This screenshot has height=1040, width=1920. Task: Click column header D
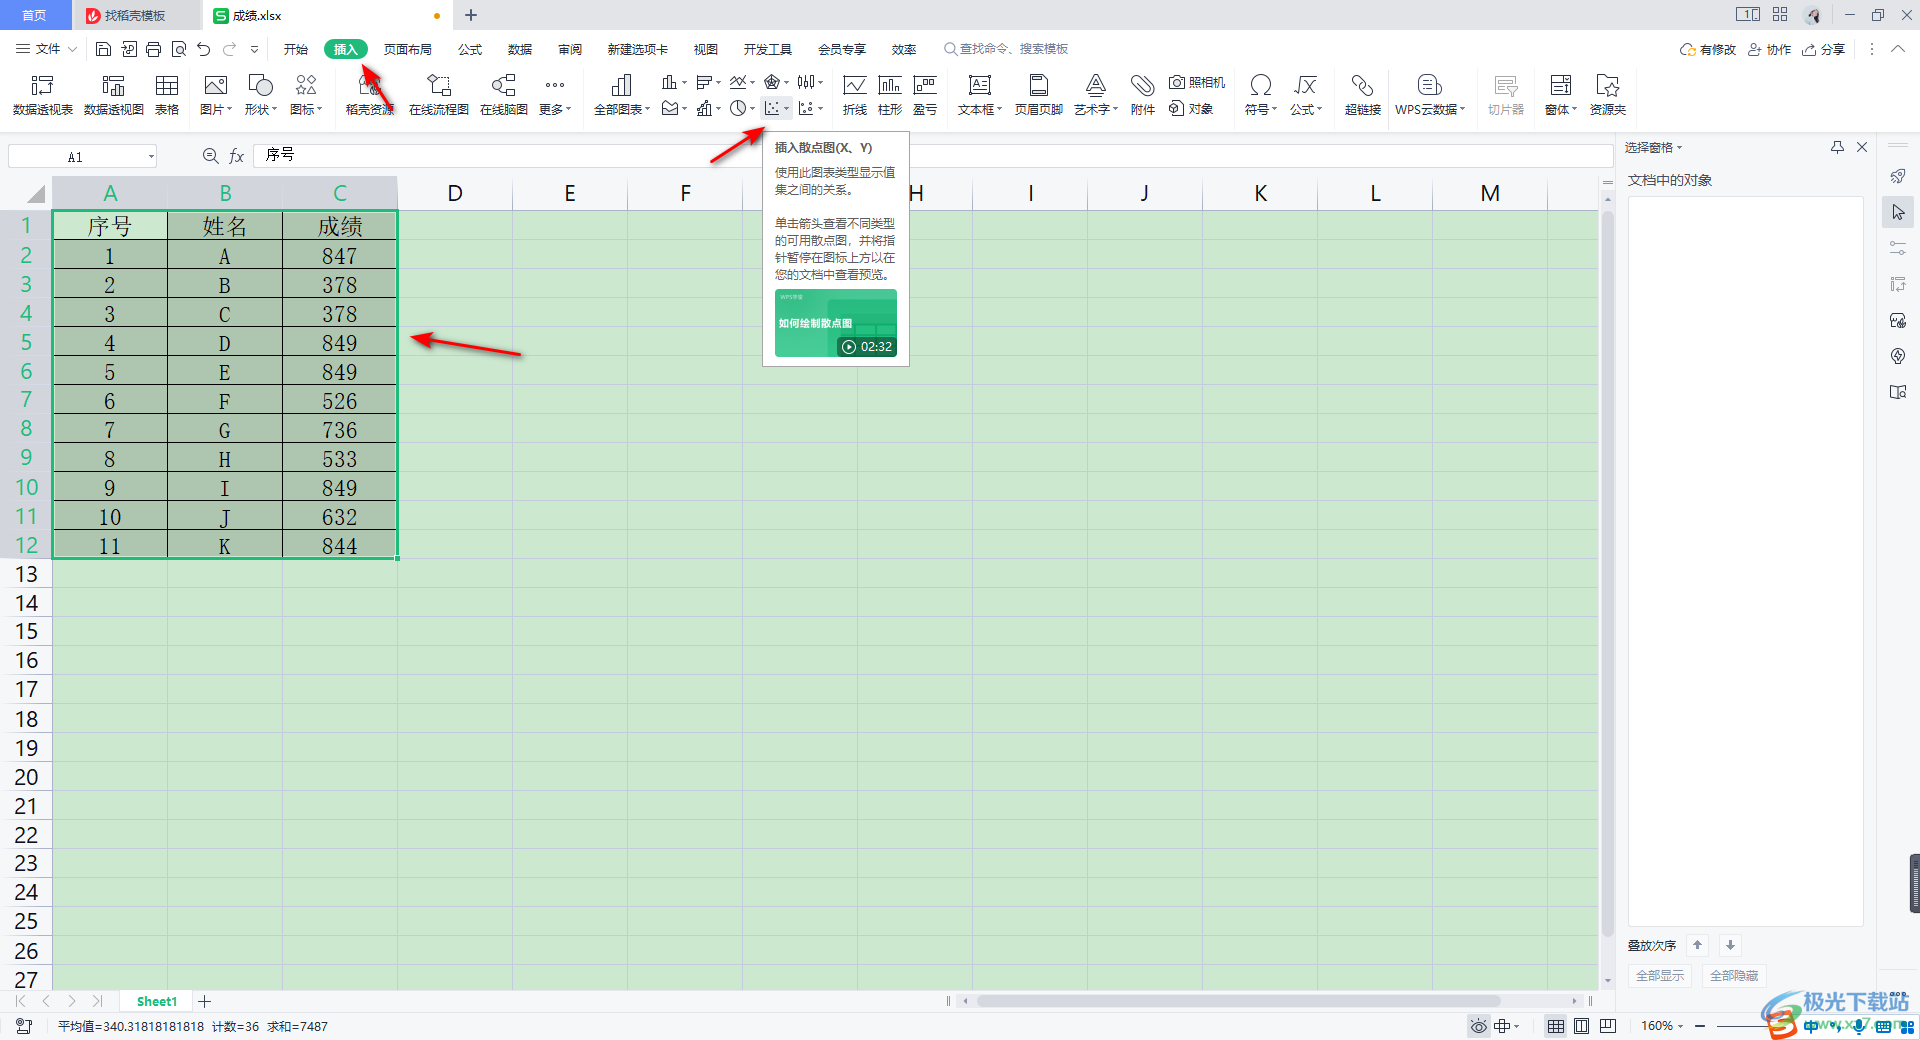tap(455, 193)
